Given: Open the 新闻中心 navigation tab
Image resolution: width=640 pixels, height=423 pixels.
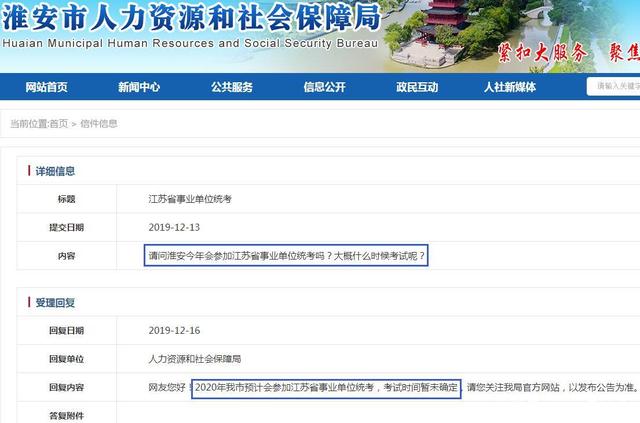Looking at the screenshot, I should pos(139,87).
